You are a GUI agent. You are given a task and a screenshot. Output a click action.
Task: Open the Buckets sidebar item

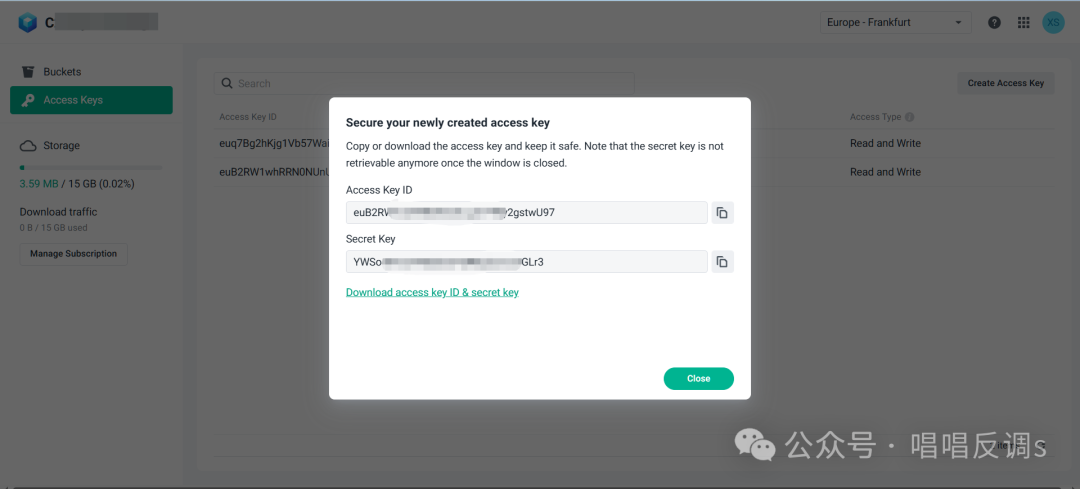click(x=62, y=72)
